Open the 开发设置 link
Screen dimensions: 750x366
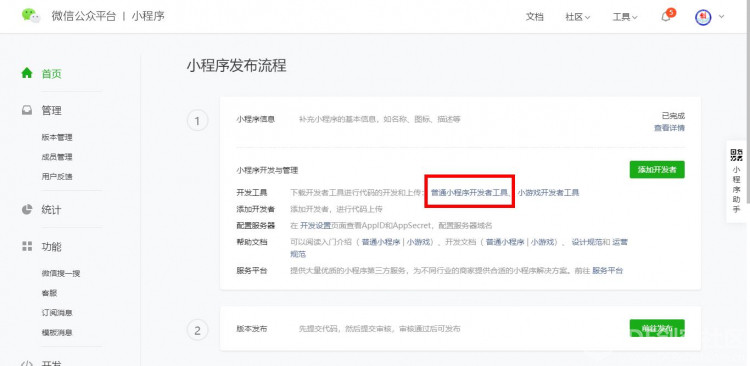point(315,225)
